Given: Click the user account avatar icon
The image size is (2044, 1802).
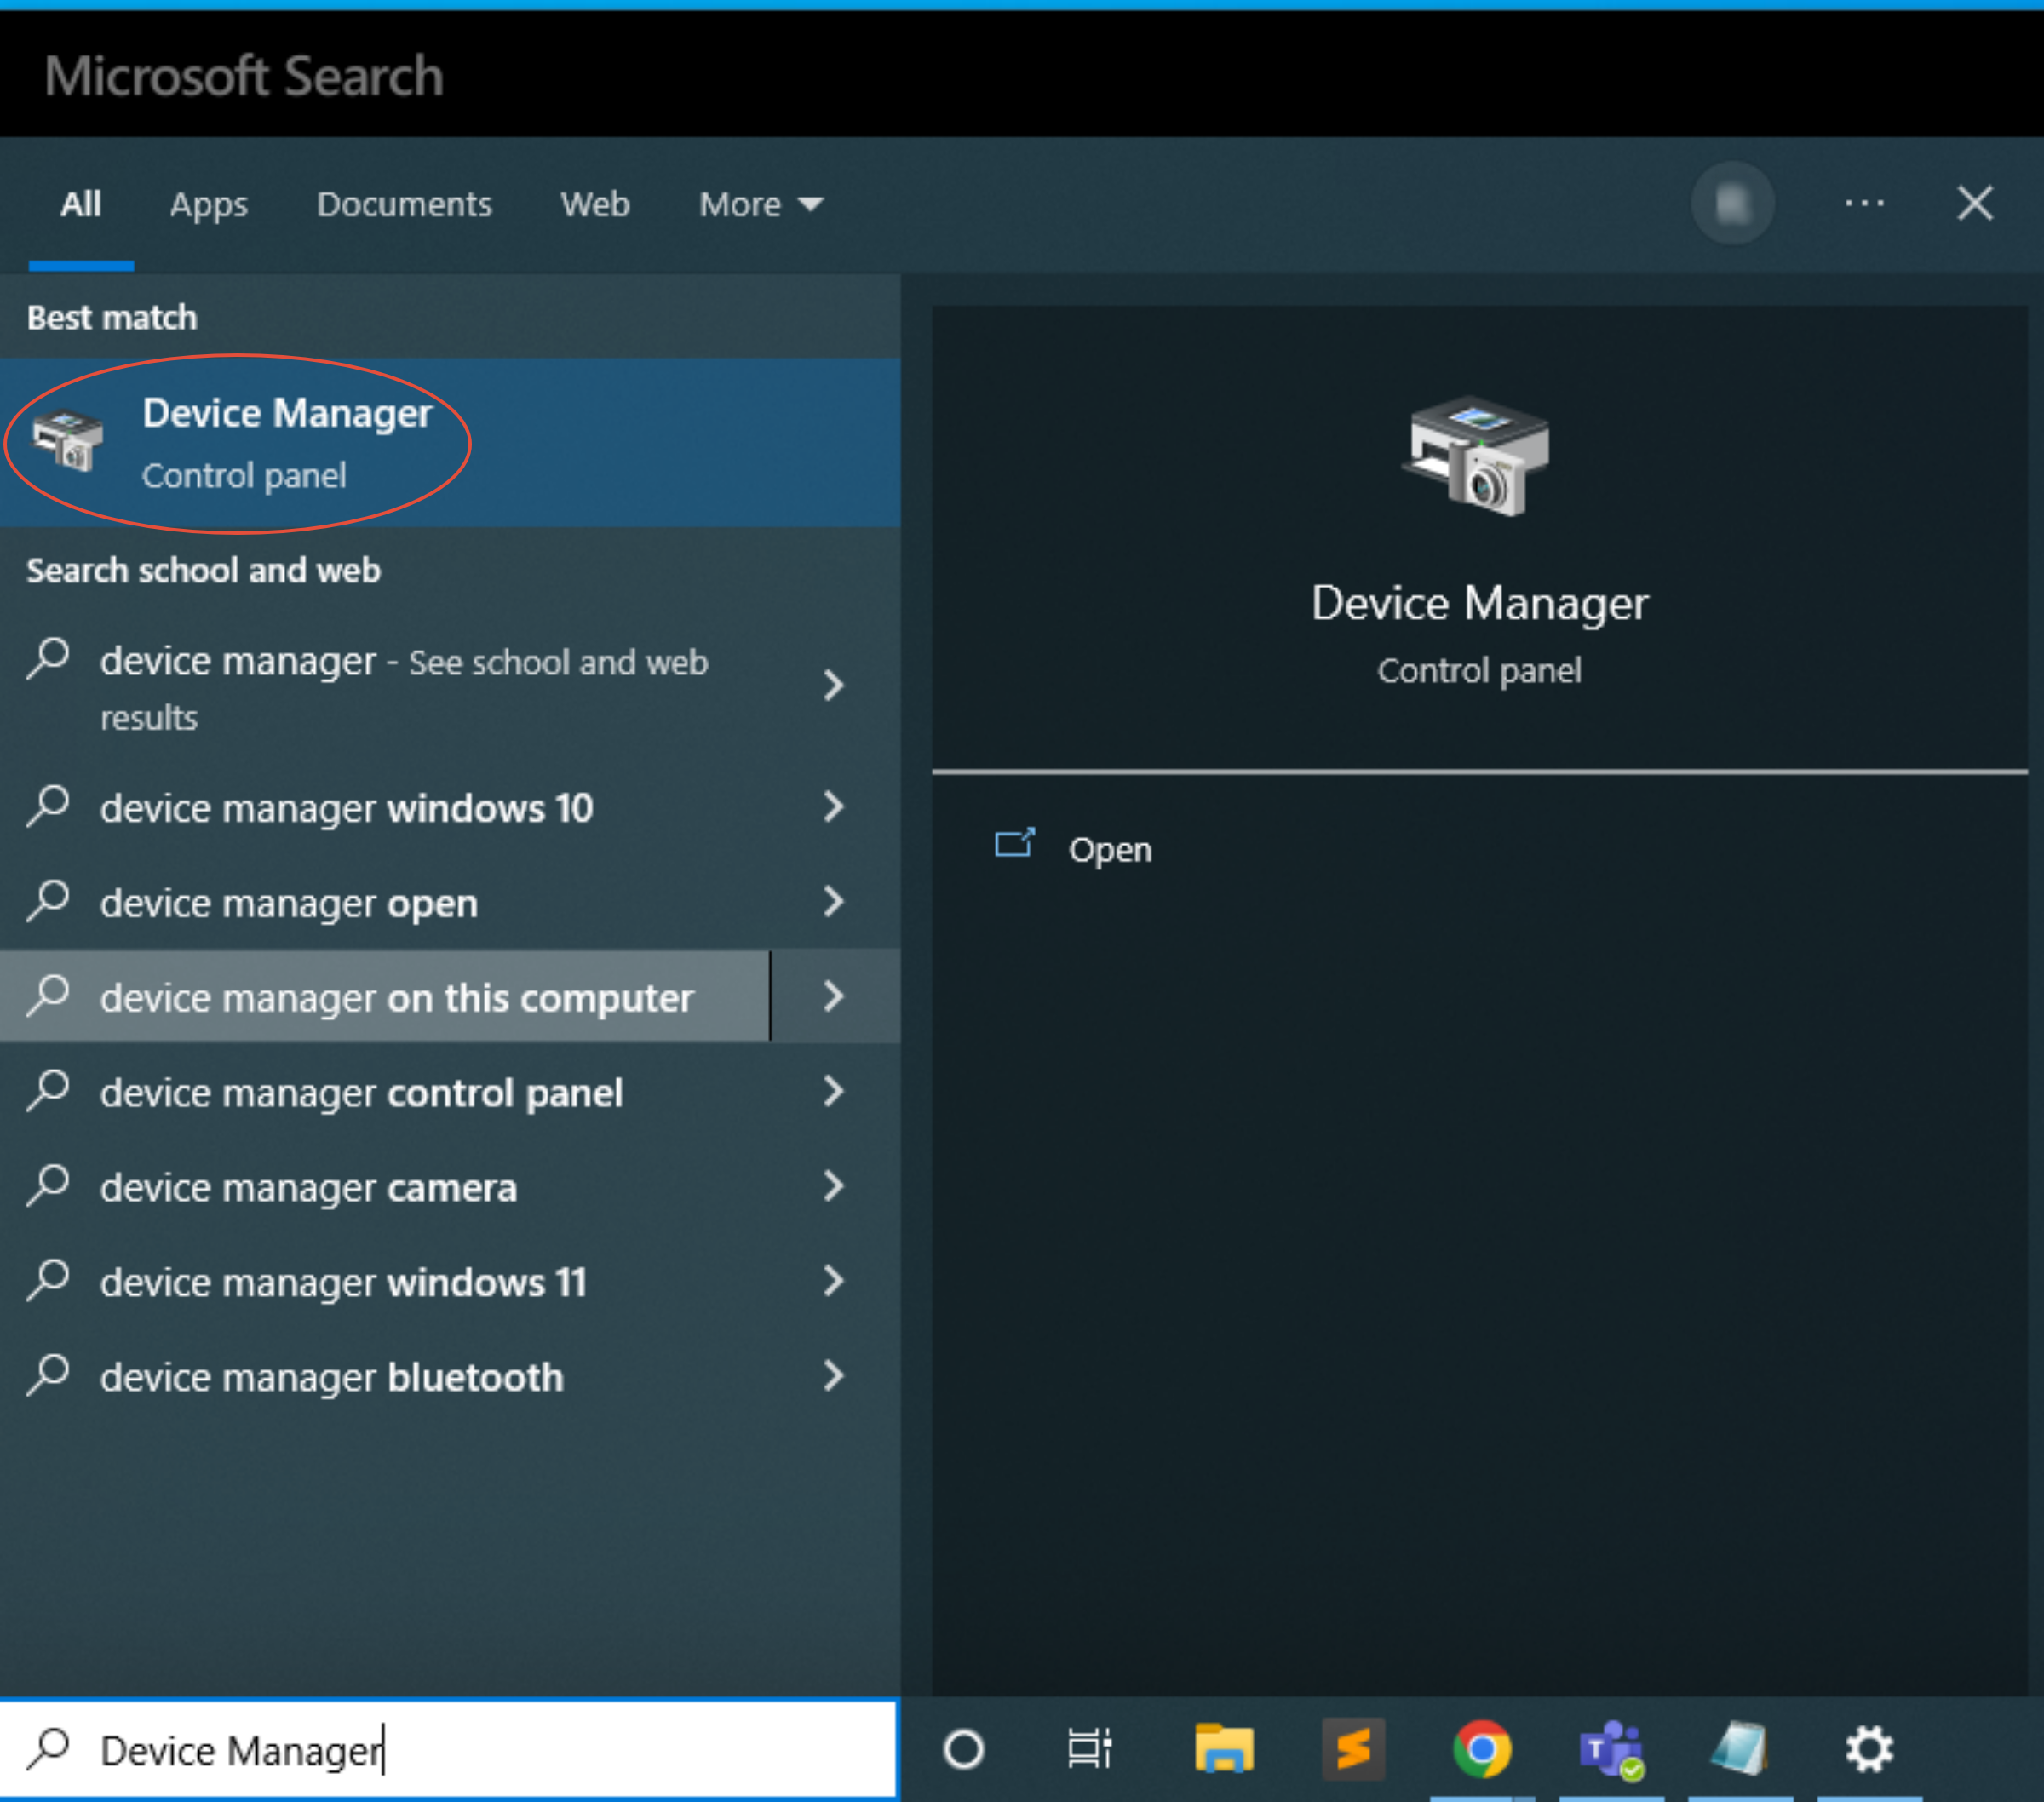Looking at the screenshot, I should [x=1732, y=203].
